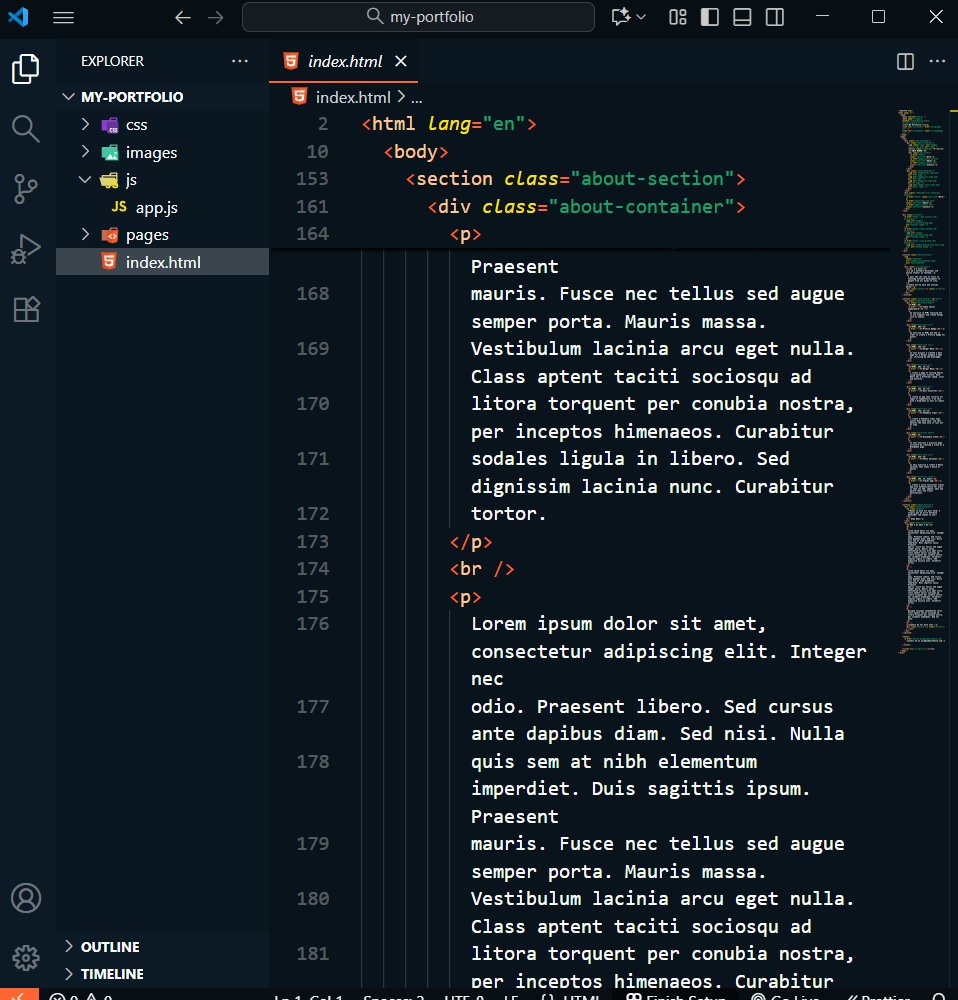Click the my-portfolio command center search box

tap(418, 17)
